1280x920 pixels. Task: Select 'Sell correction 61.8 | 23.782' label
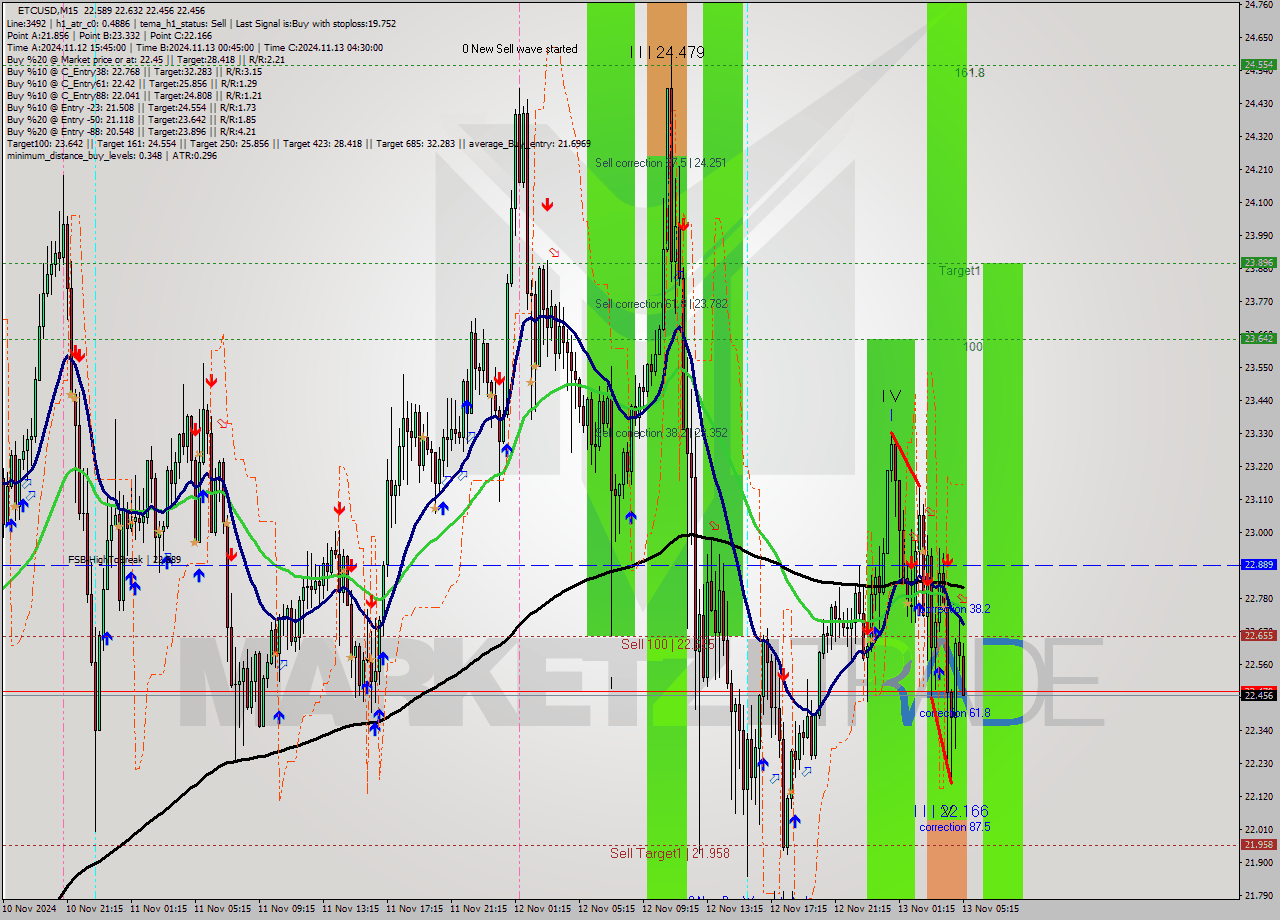(x=660, y=304)
